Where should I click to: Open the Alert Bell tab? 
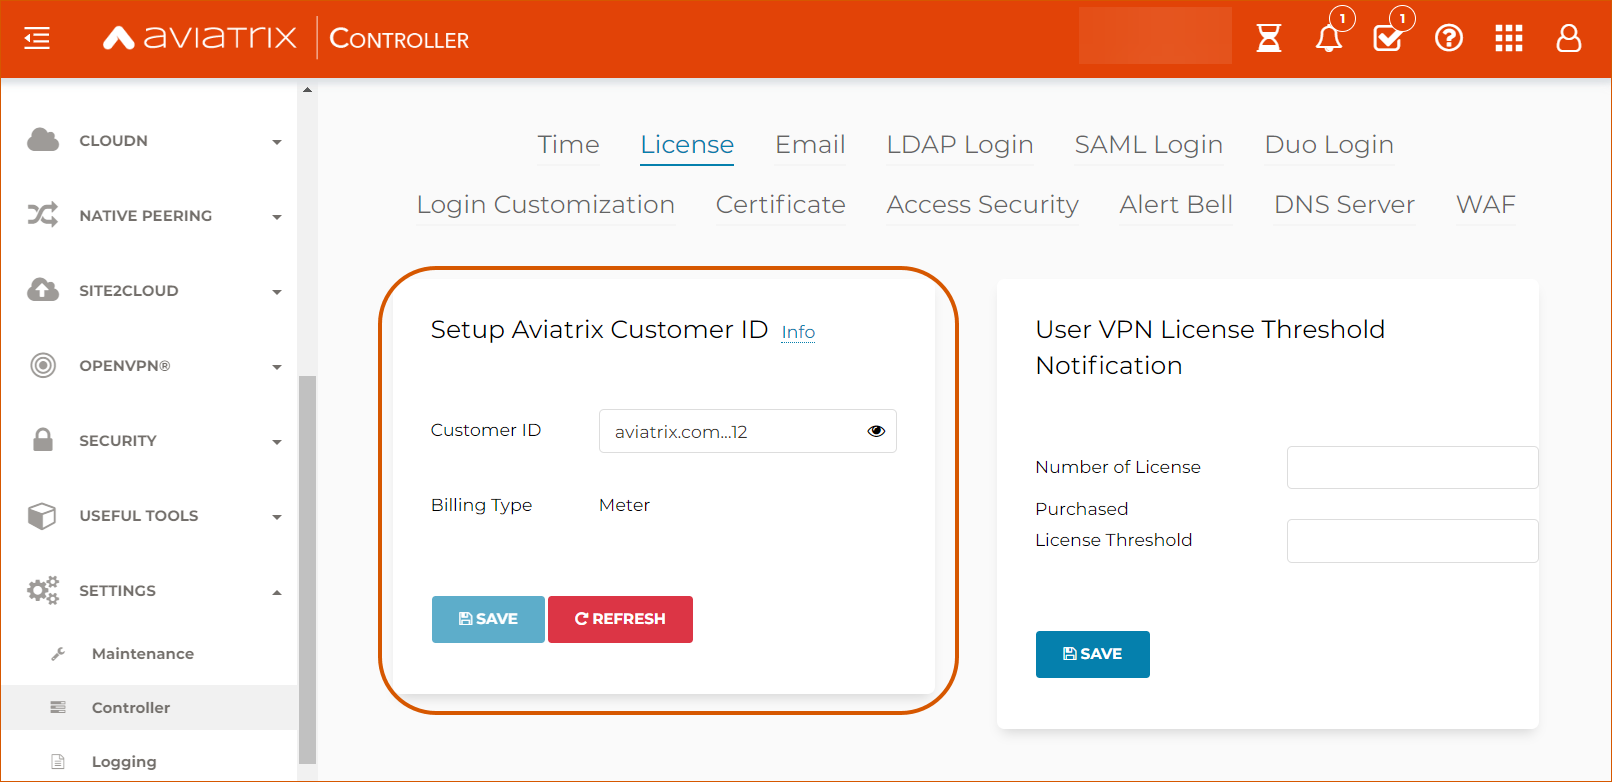(1176, 205)
